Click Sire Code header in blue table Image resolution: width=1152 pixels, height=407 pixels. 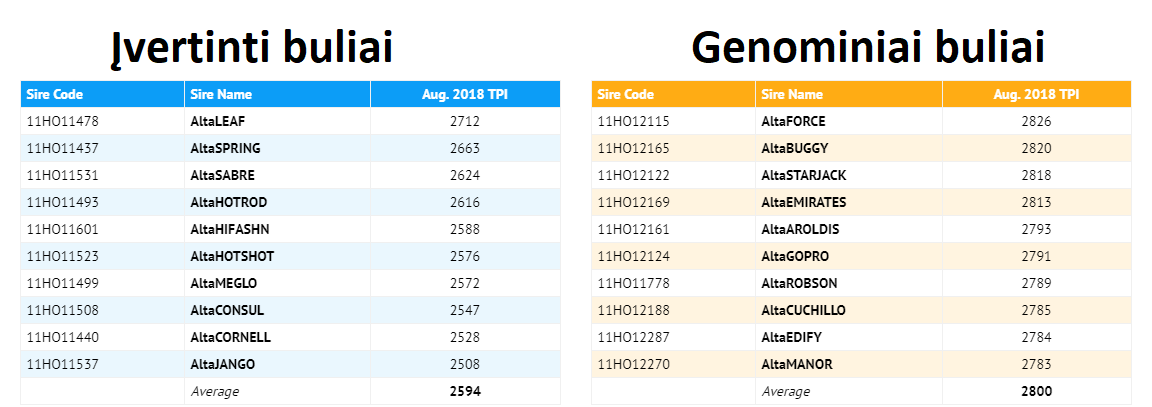(x=54, y=95)
